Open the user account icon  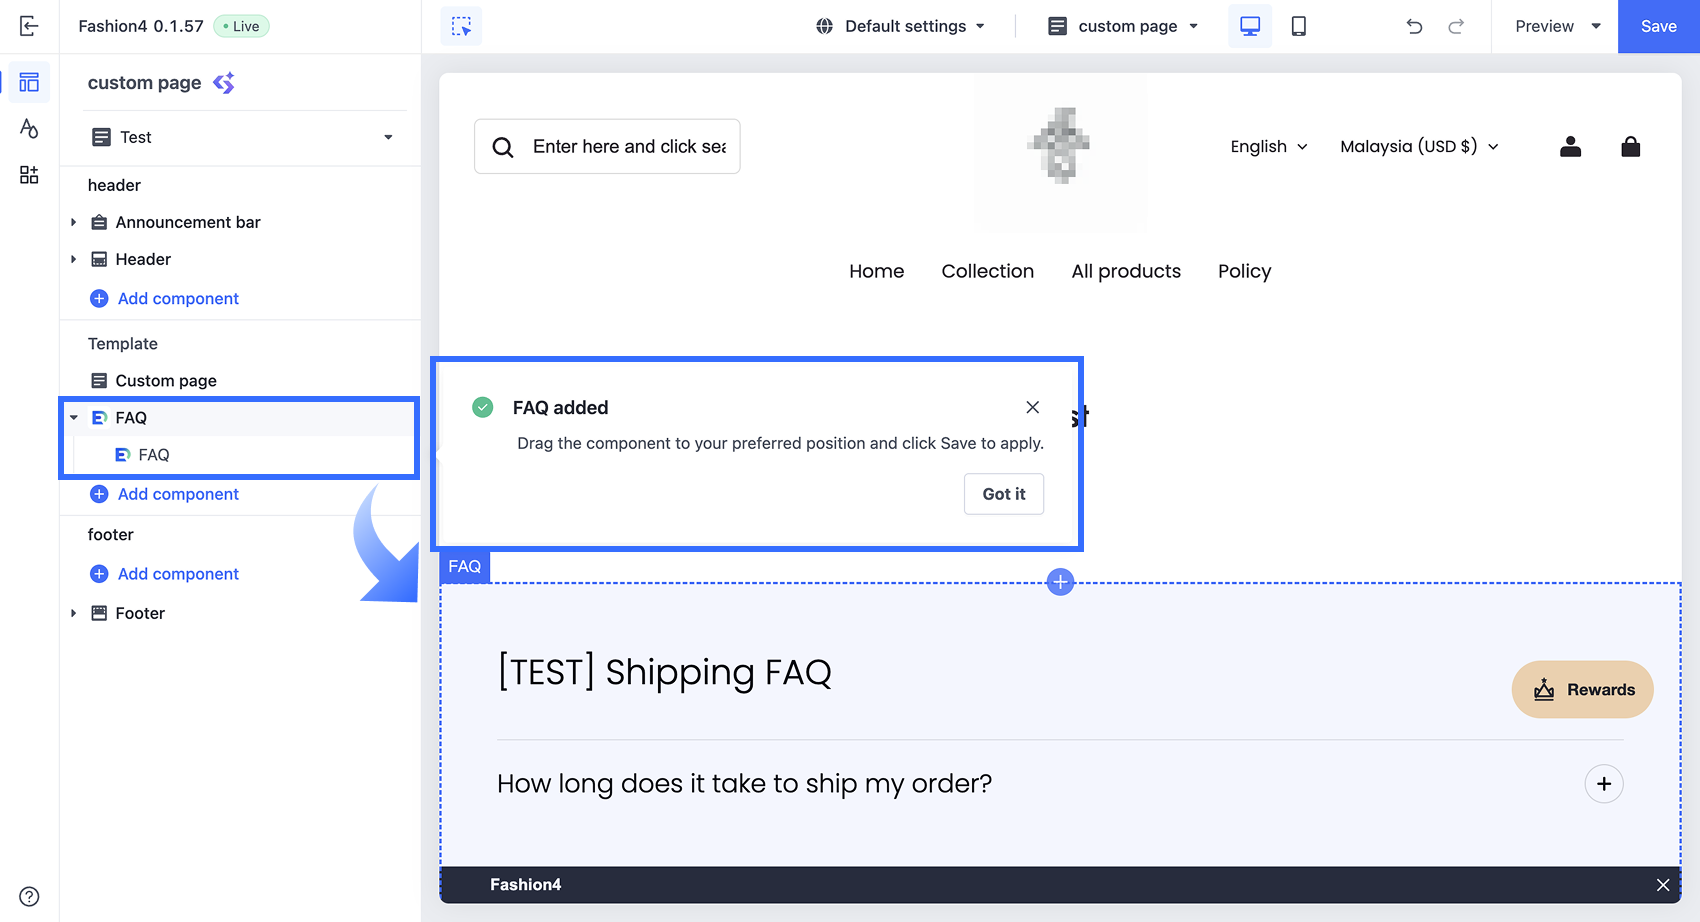(1570, 147)
